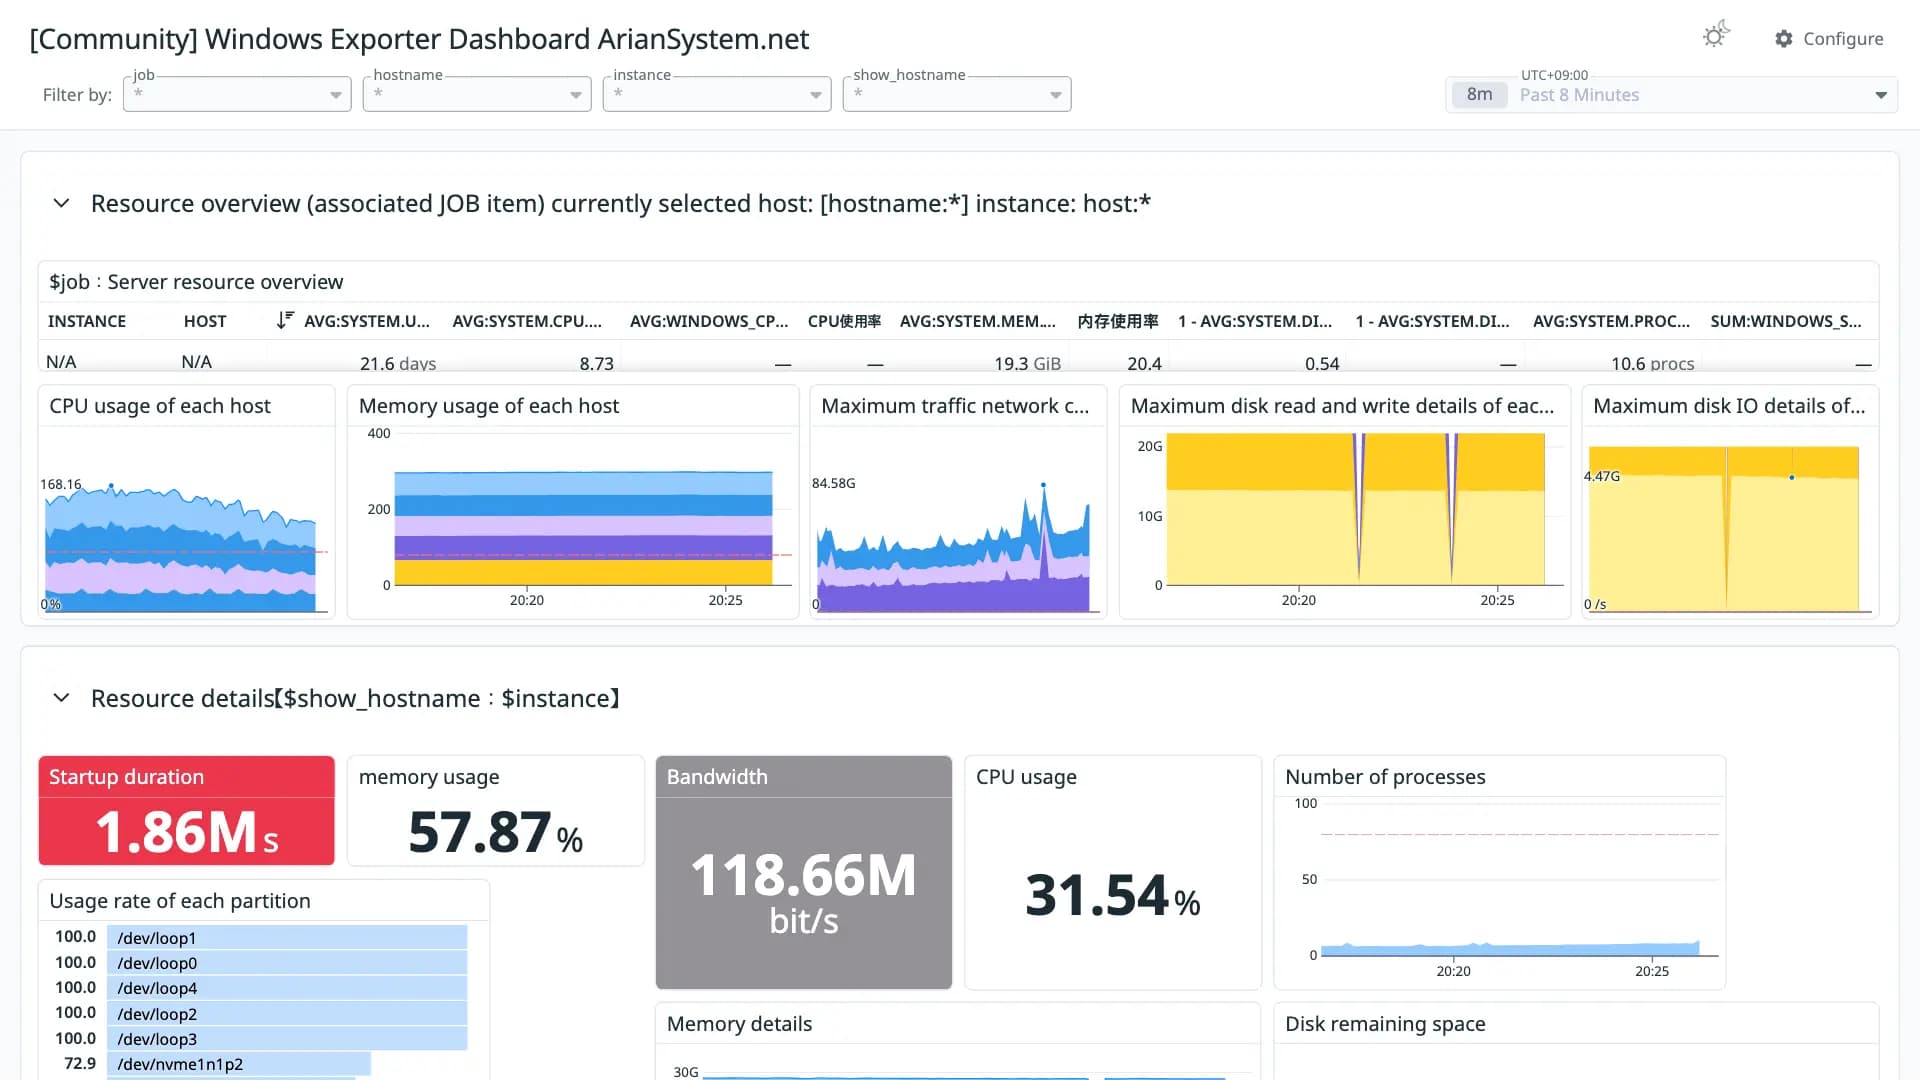Click the /dev/loop1 partition bar
Screen dimensions: 1920x1080
[x=287, y=937]
